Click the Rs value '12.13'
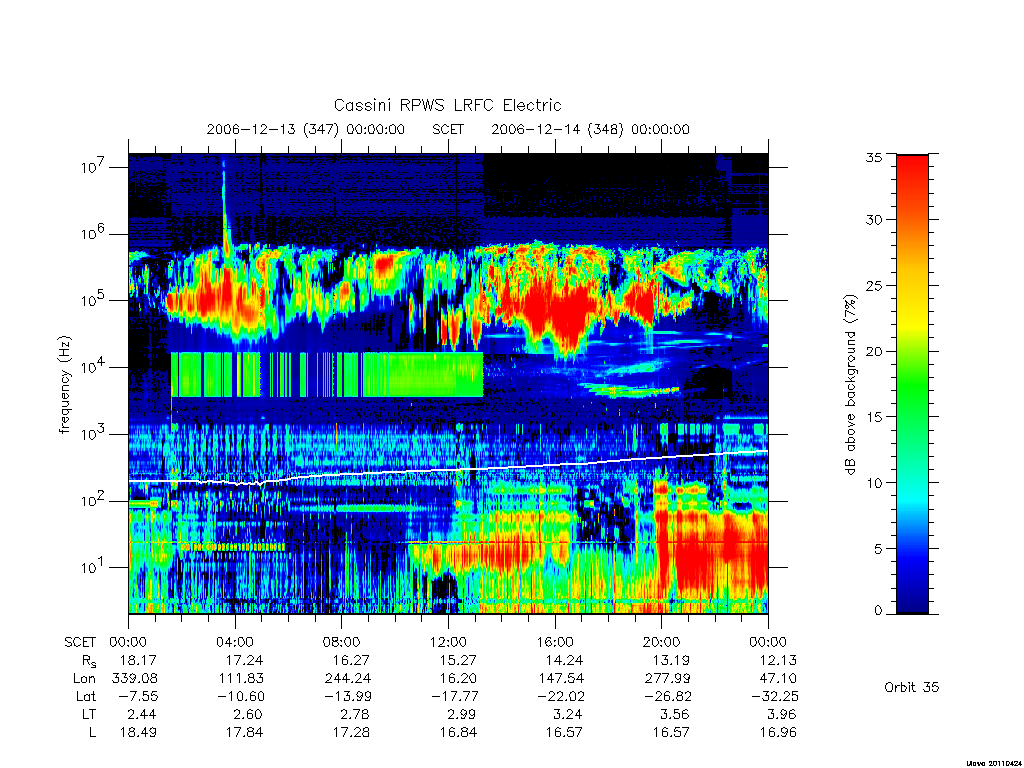The image size is (1024, 768). (778, 660)
